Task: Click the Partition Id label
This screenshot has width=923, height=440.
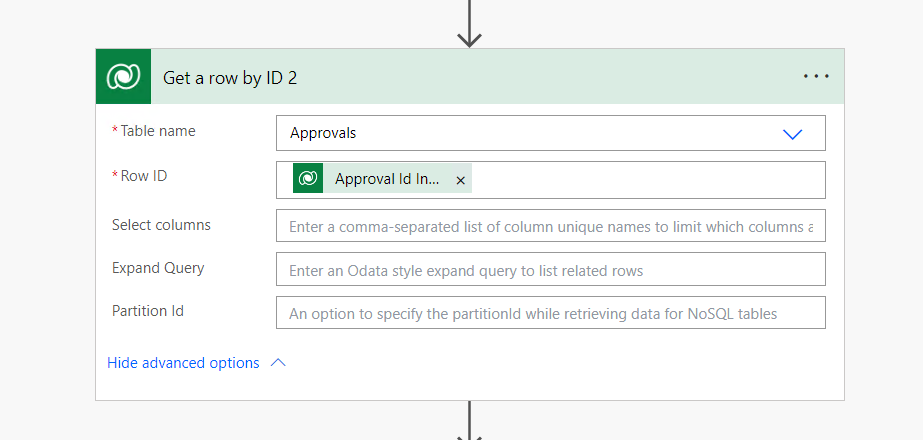Action: 148,310
